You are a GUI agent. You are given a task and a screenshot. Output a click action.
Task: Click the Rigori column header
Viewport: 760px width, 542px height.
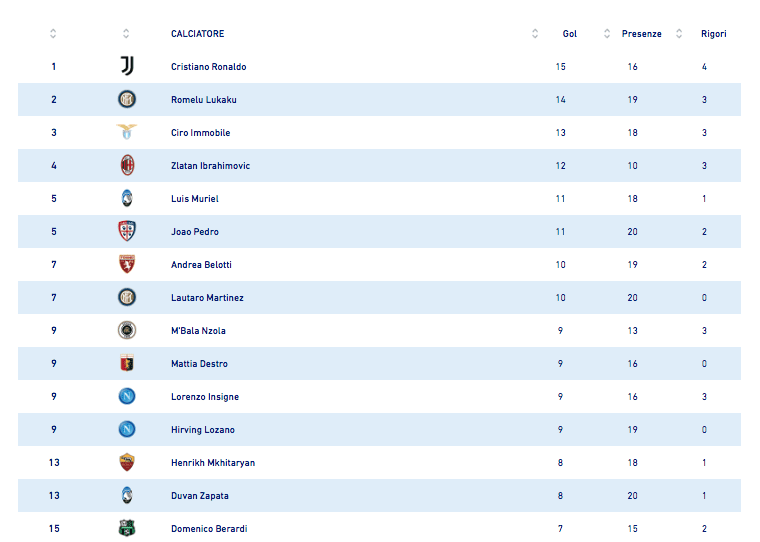coord(713,34)
